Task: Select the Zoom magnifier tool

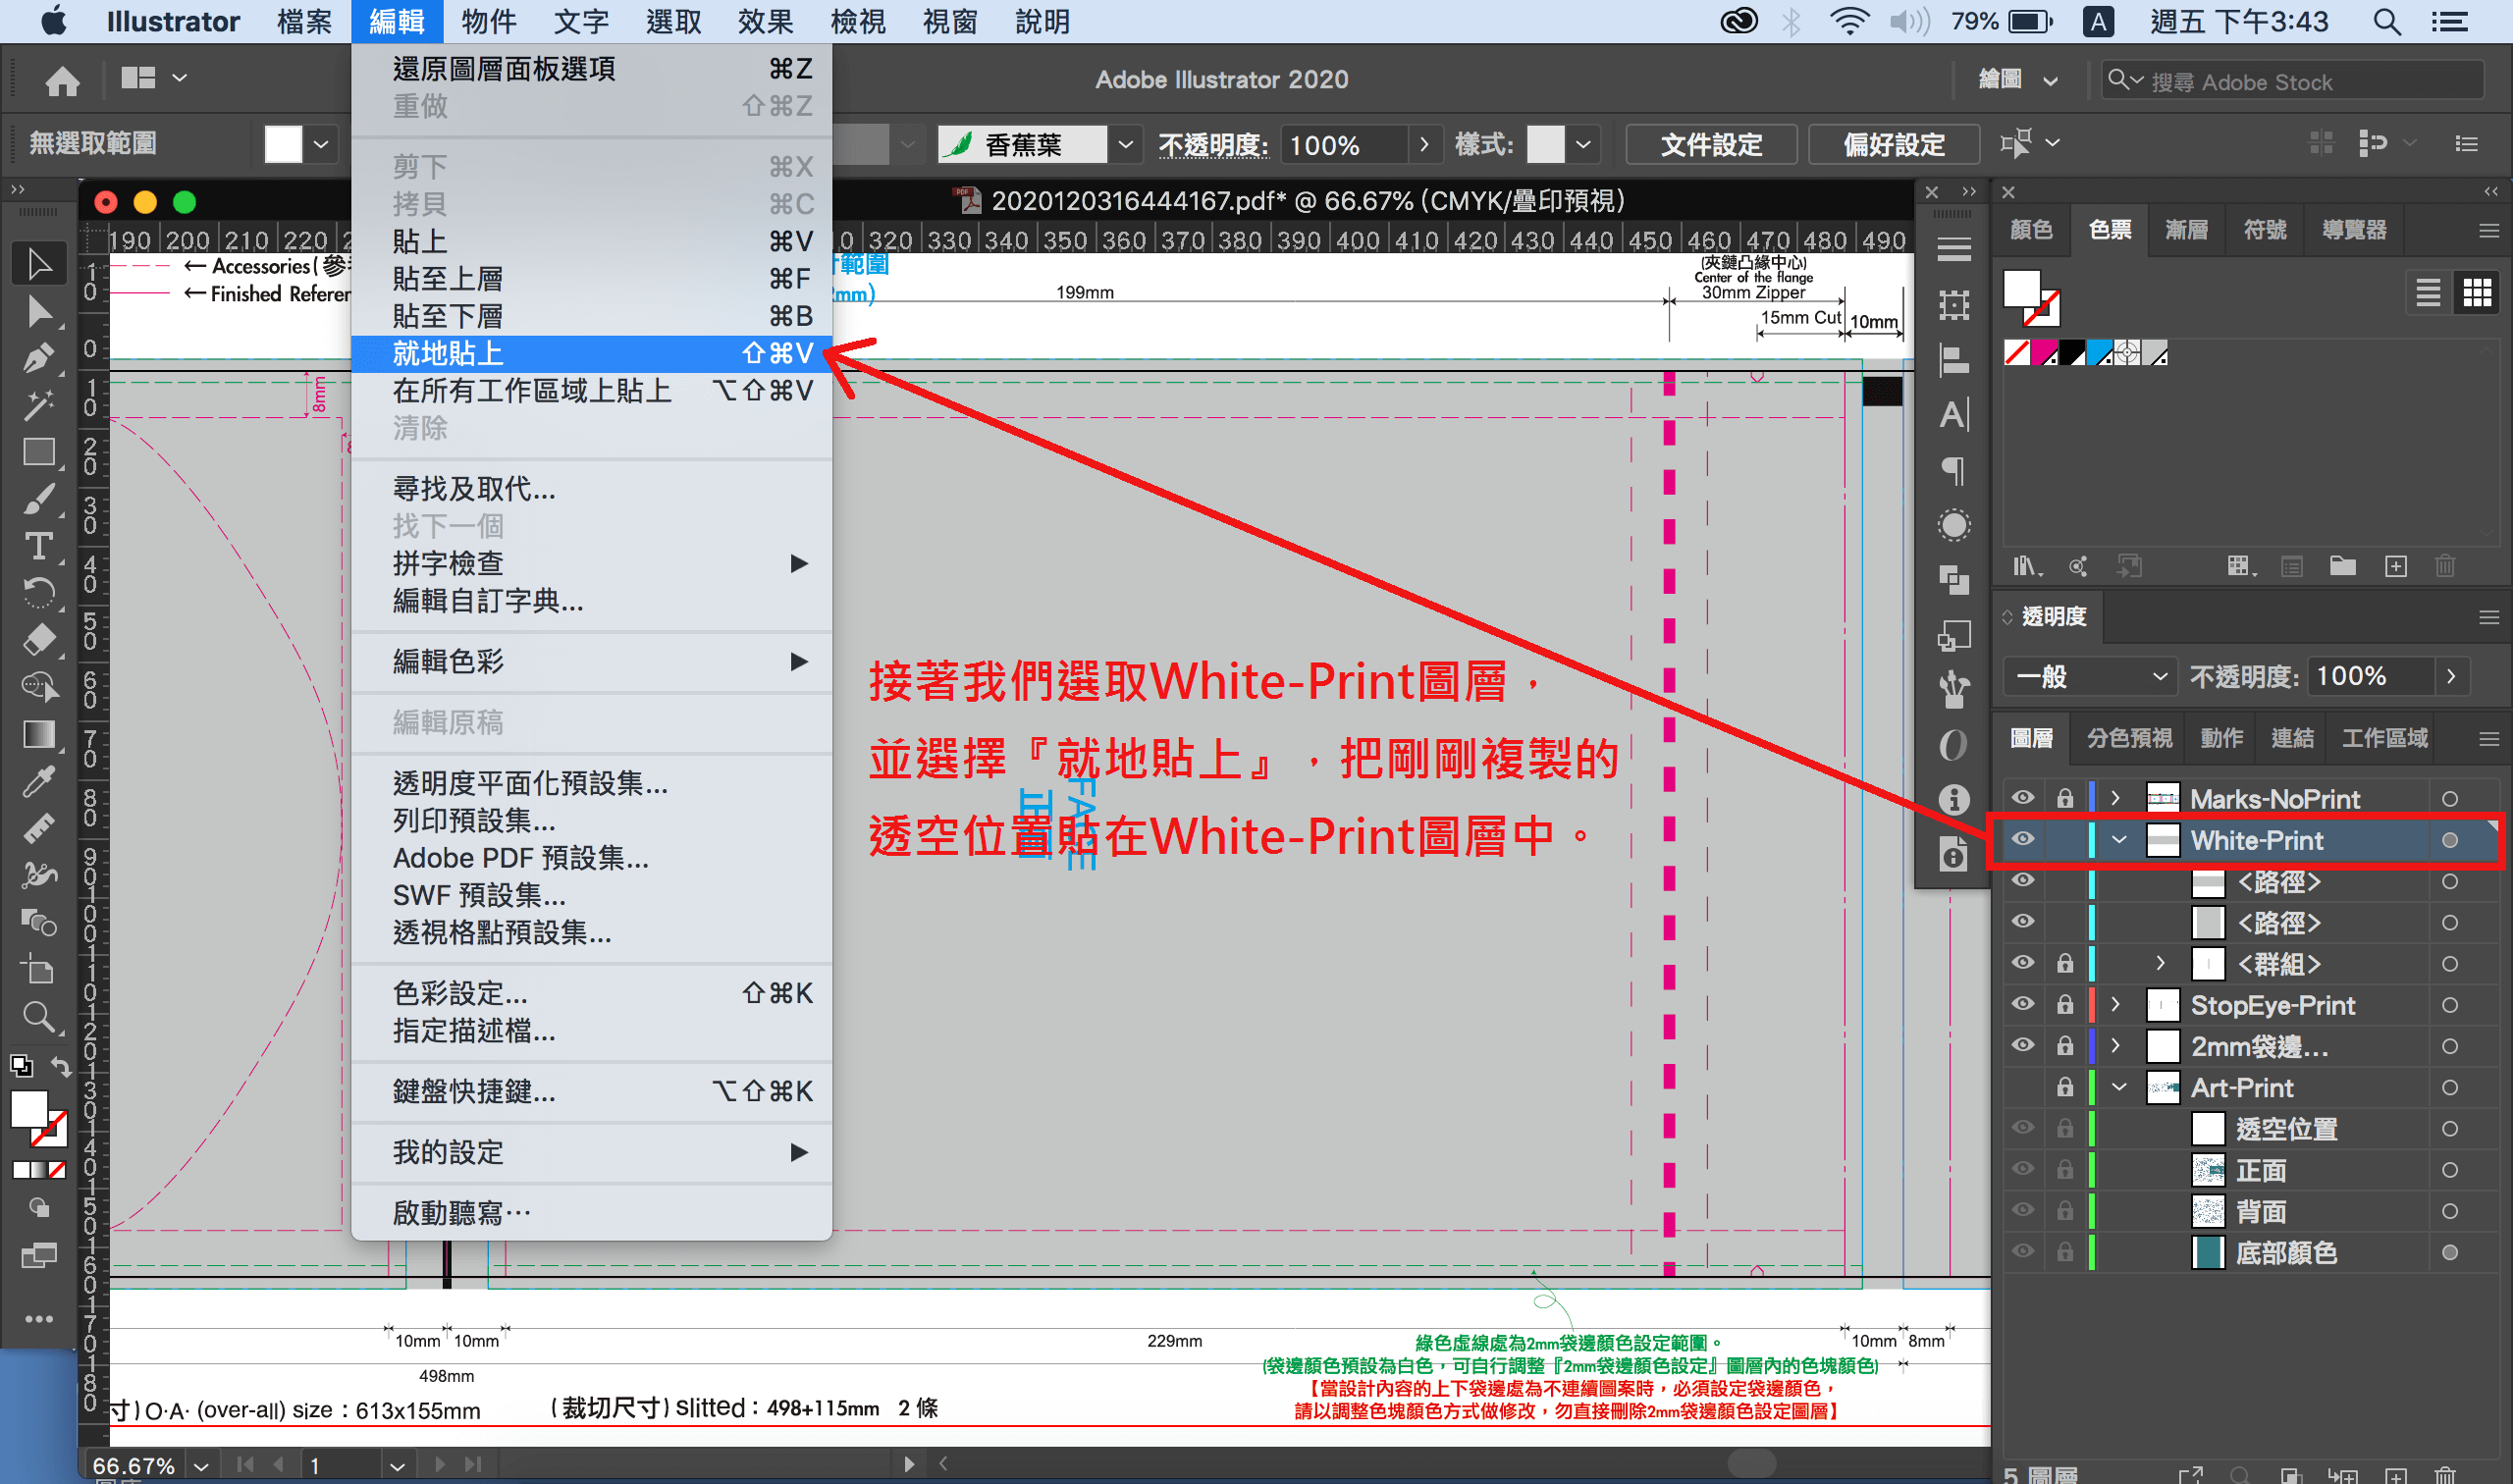Action: (38, 1018)
